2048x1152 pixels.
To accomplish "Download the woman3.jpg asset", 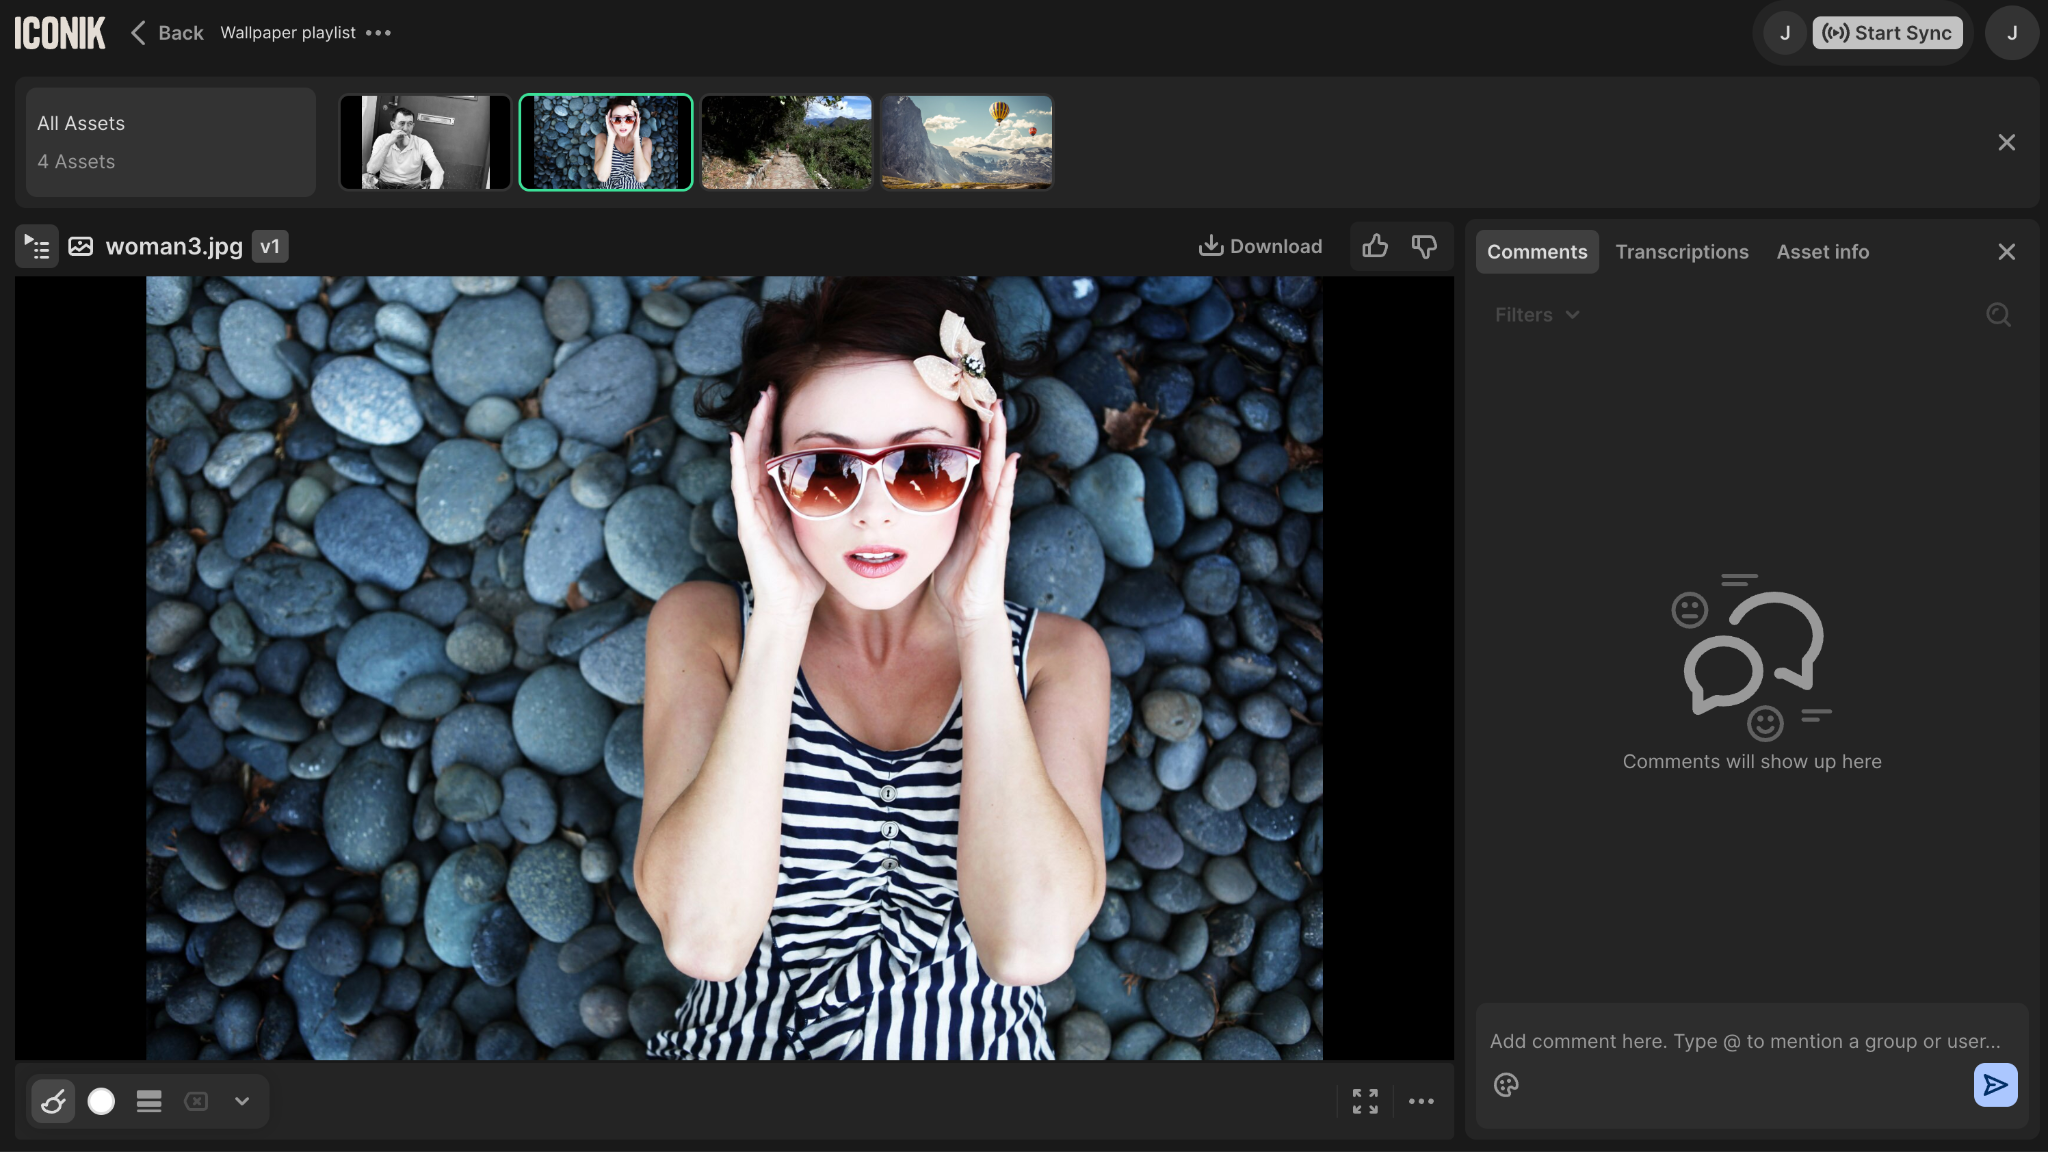I will tap(1260, 246).
